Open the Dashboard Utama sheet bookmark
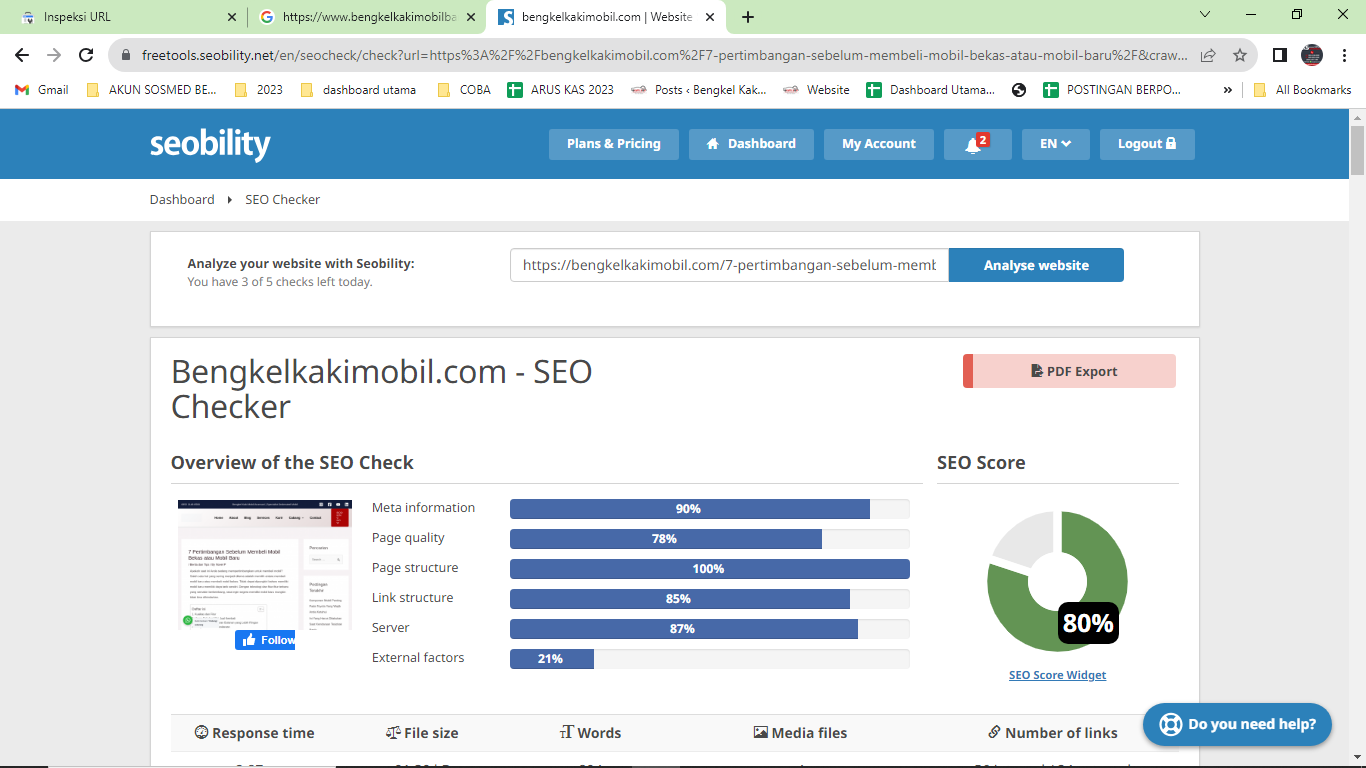 [930, 89]
